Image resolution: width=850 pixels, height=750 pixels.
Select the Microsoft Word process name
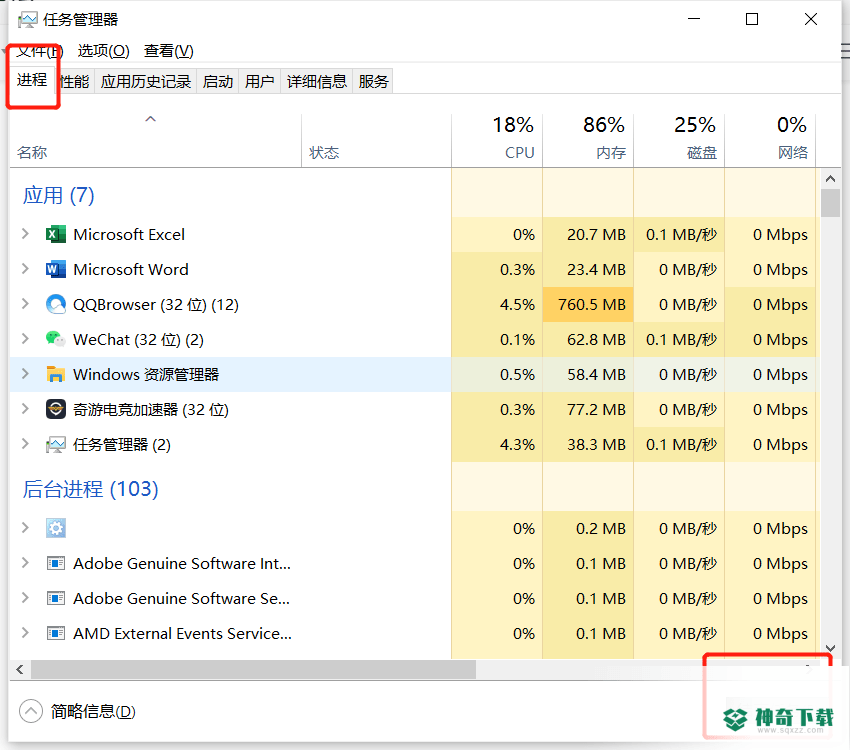[x=131, y=269]
